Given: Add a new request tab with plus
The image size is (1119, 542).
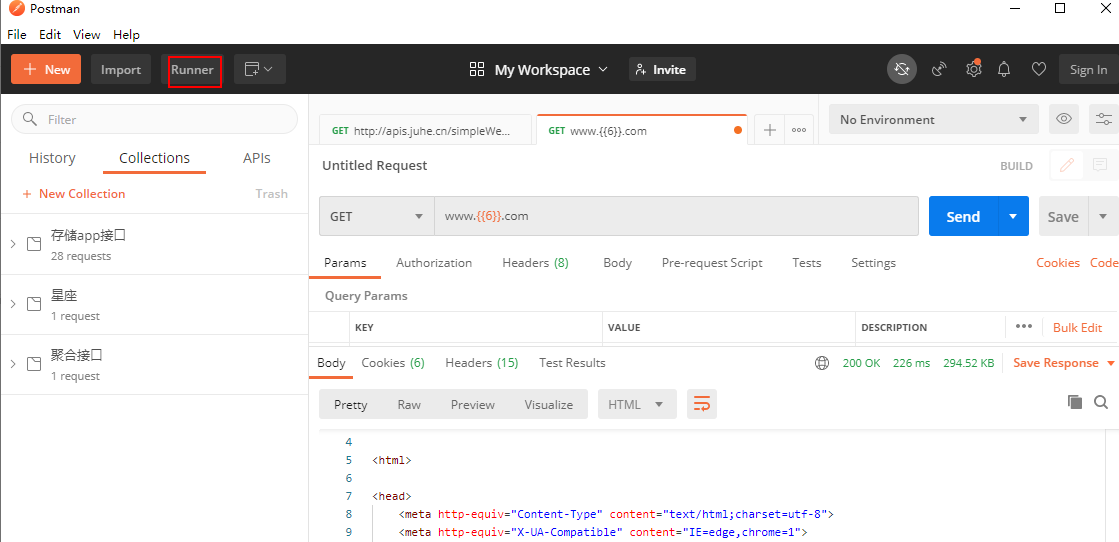Looking at the screenshot, I should (769, 131).
